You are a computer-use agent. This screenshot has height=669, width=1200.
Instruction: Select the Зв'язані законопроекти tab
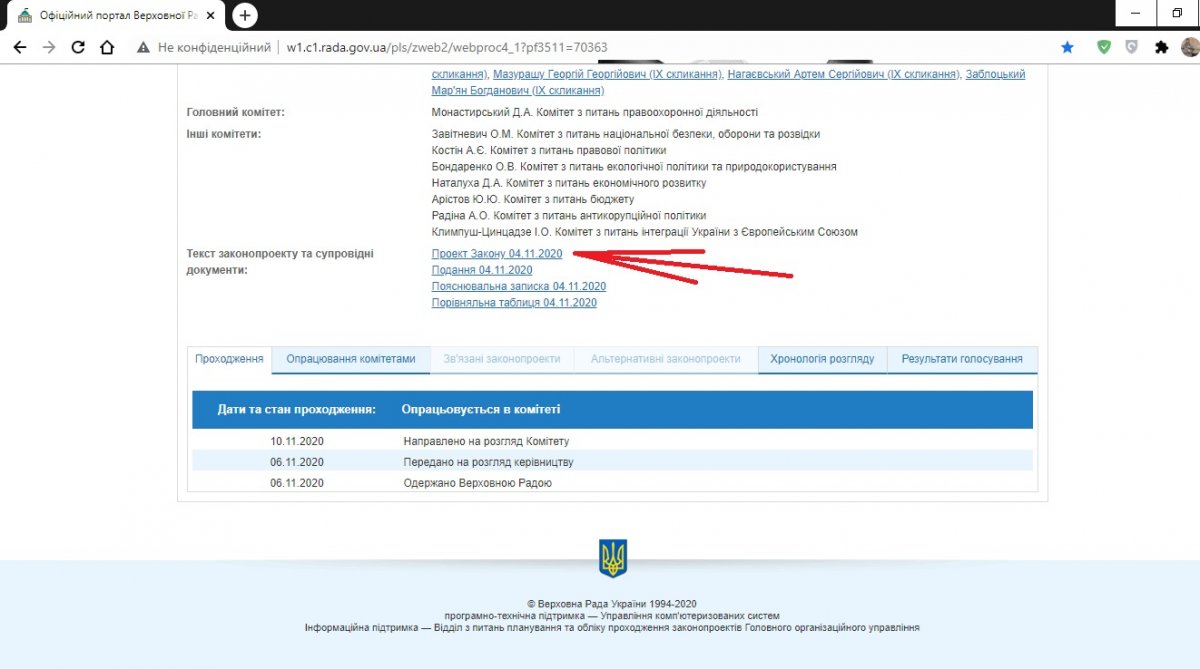(502, 359)
